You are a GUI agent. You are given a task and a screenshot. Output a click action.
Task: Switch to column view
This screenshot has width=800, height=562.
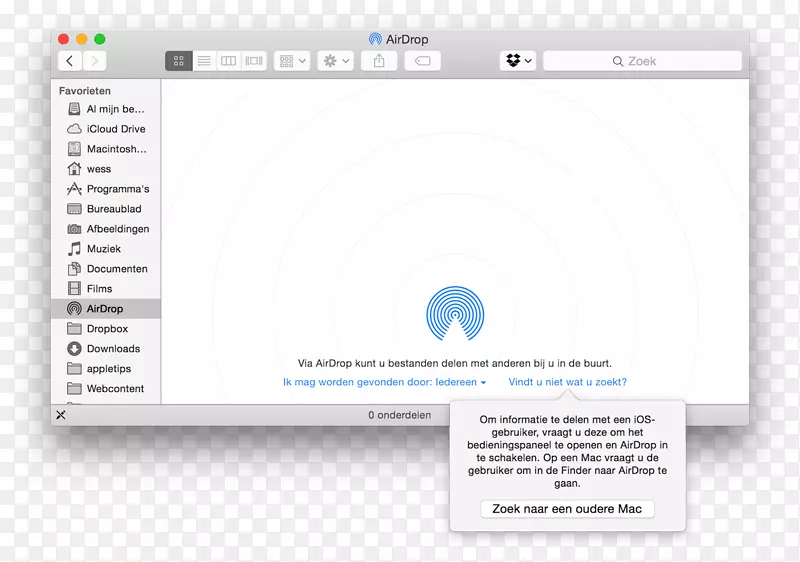(x=229, y=61)
